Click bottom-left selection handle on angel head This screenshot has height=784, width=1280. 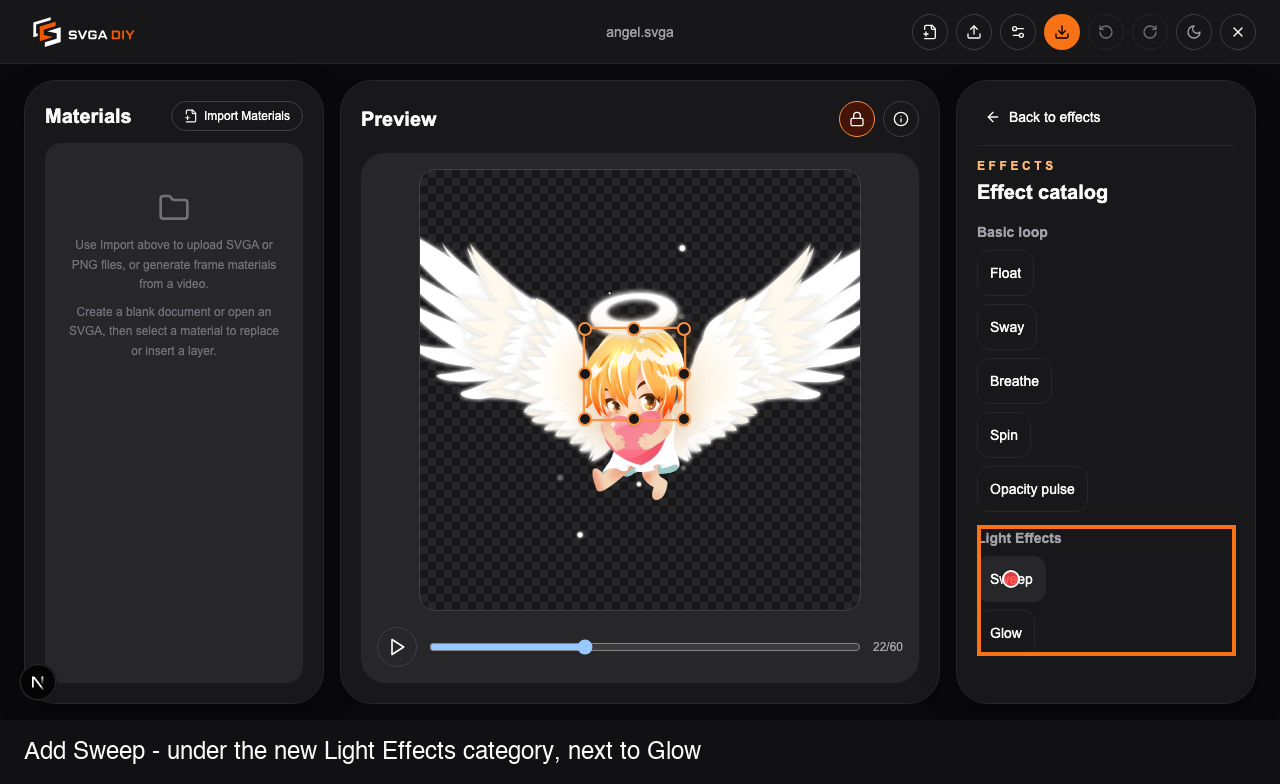point(585,418)
